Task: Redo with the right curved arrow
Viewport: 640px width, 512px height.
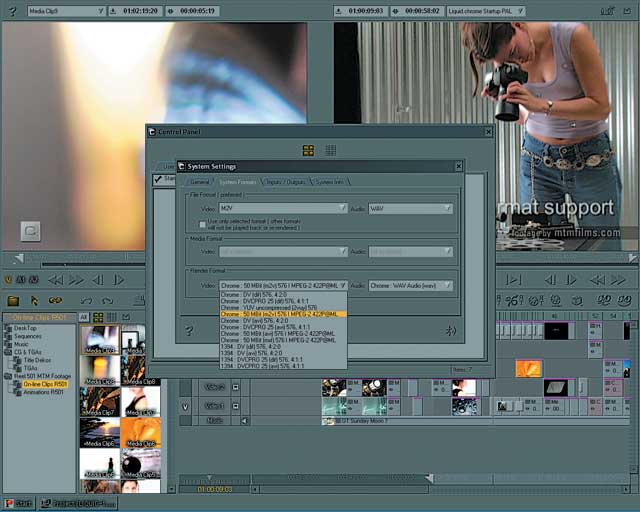Action: tap(107, 301)
